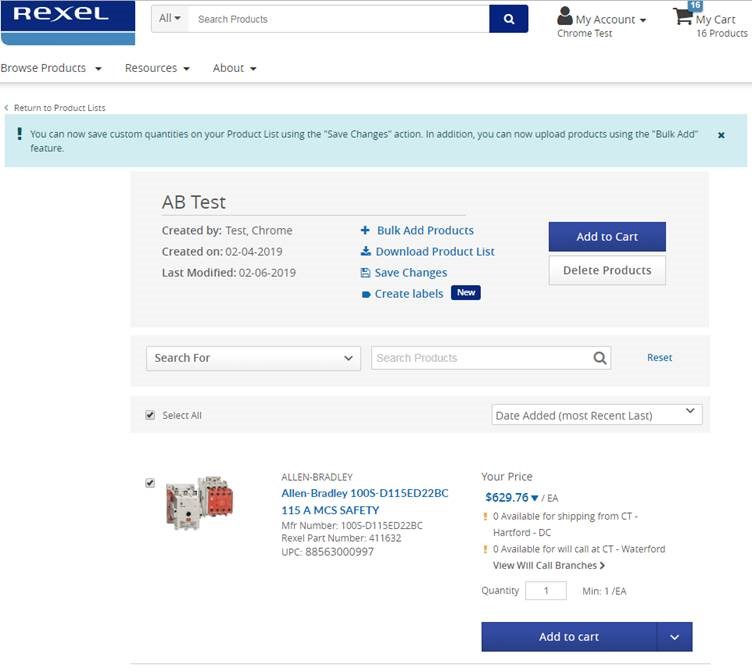Click the price arrow next to $629.76
752x672 pixels.
[535, 498]
